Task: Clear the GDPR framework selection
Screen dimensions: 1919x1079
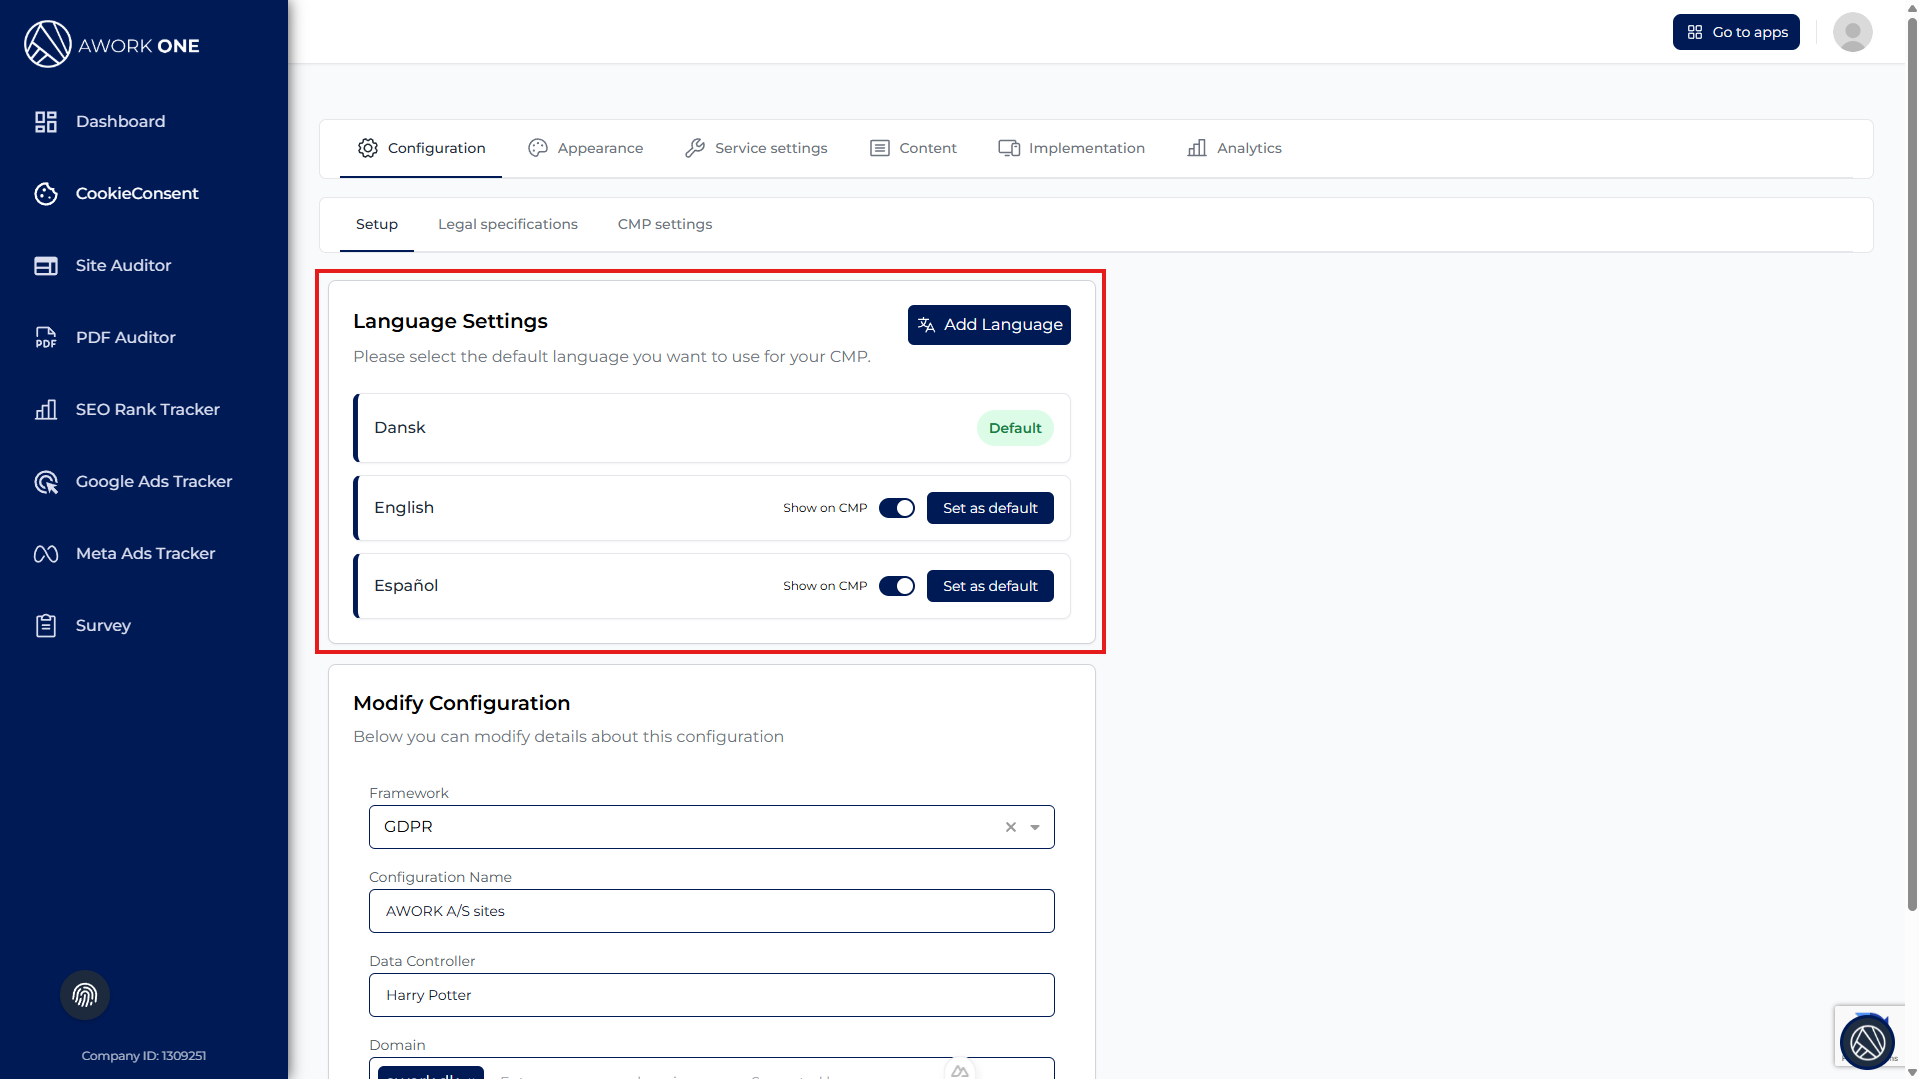Action: (1010, 827)
